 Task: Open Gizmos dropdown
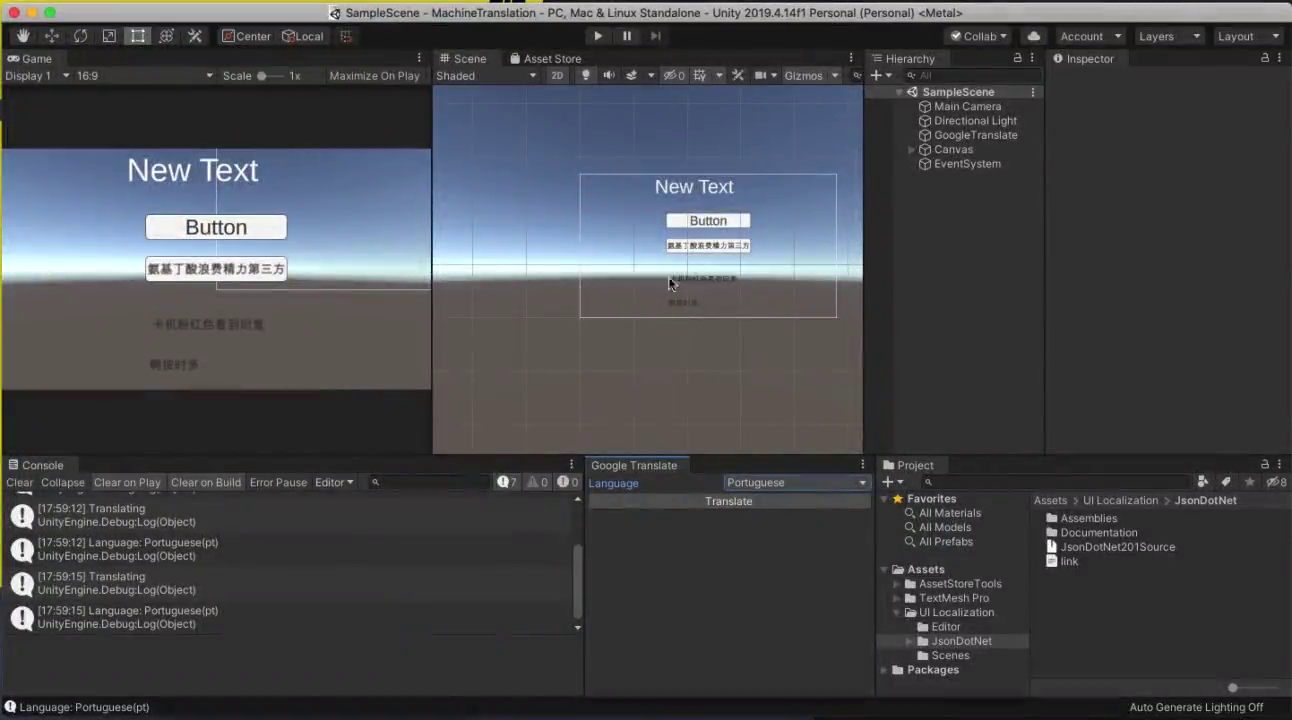(x=811, y=75)
